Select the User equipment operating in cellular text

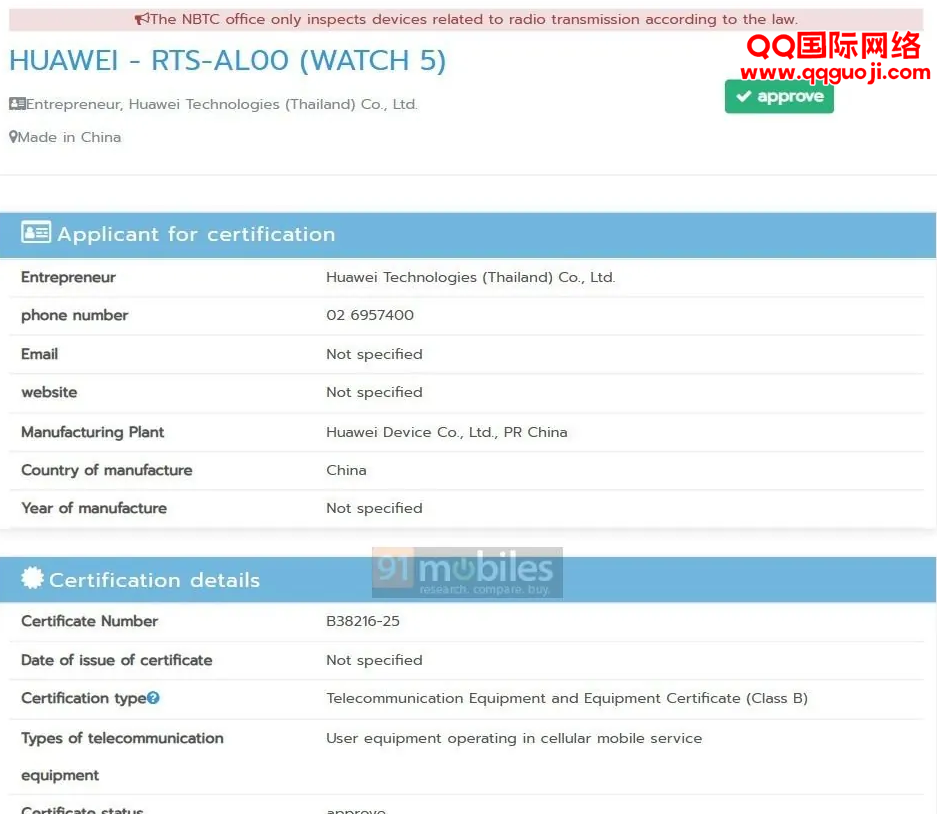[x=514, y=739]
